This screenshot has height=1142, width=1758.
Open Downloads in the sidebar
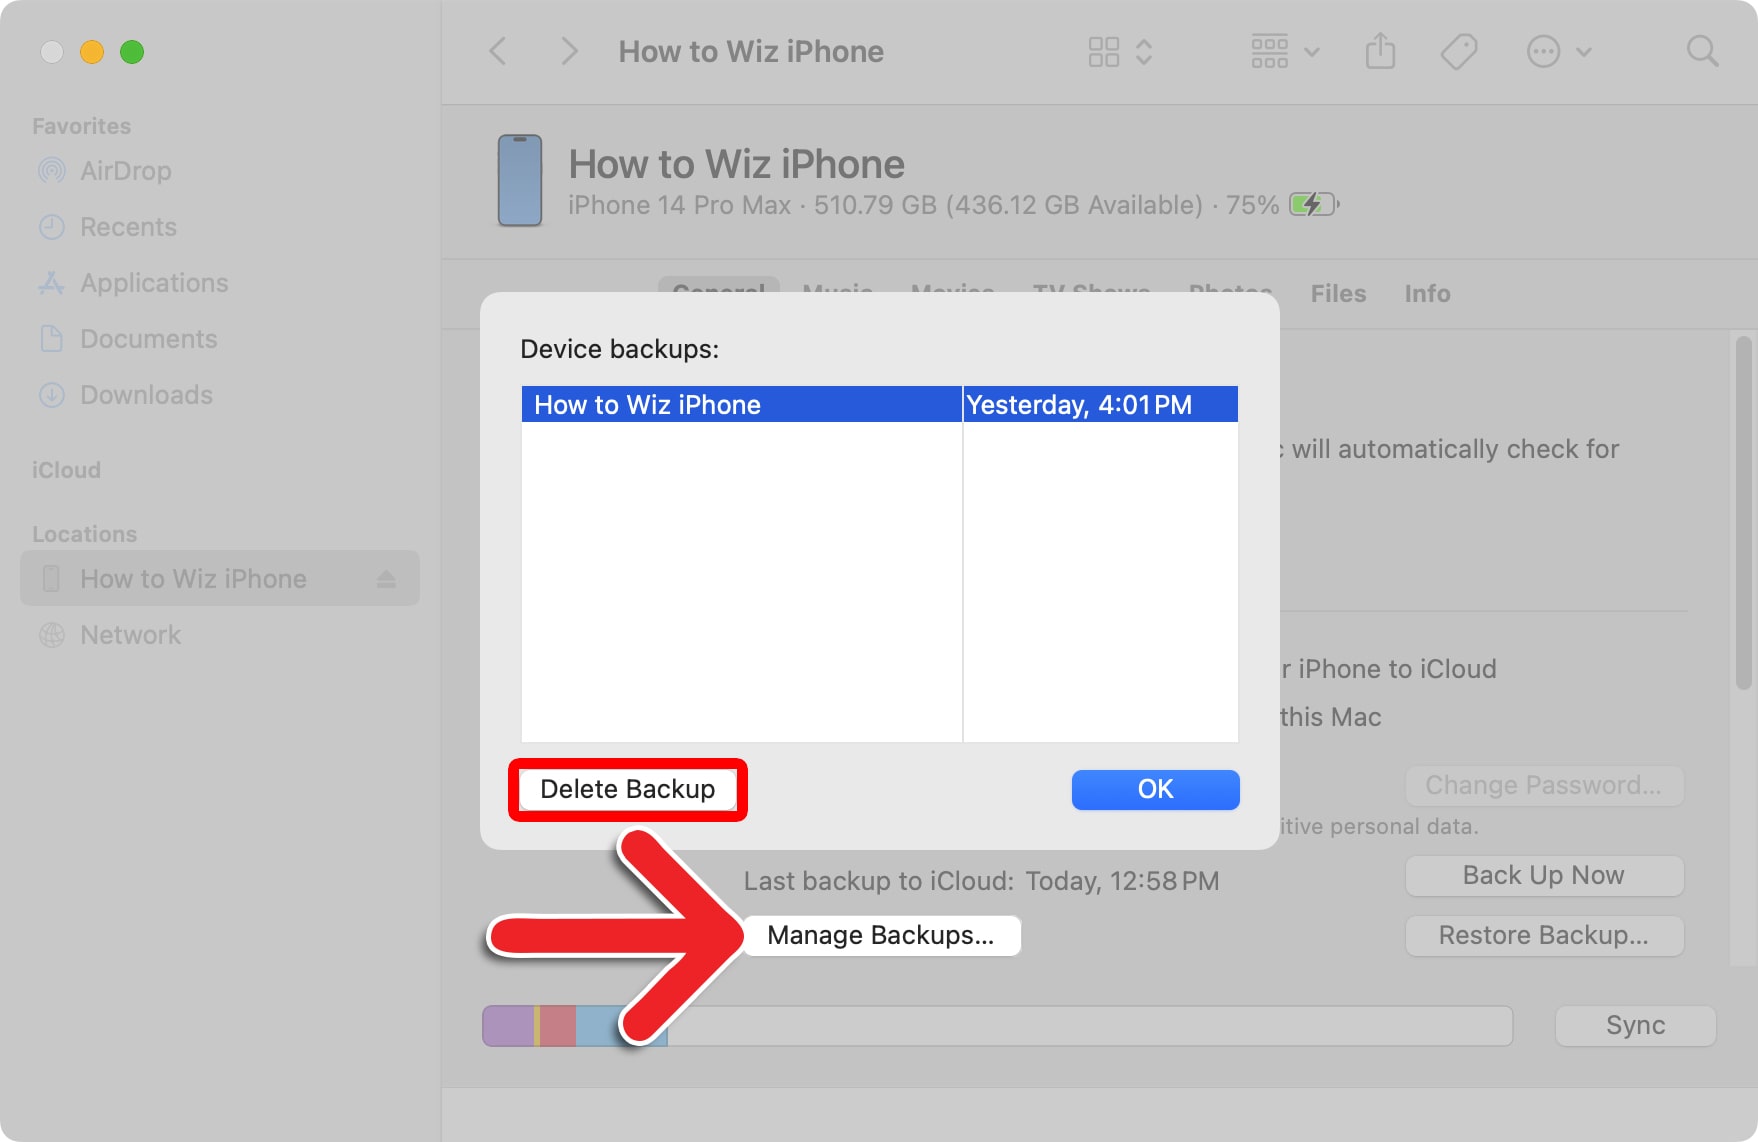(146, 395)
